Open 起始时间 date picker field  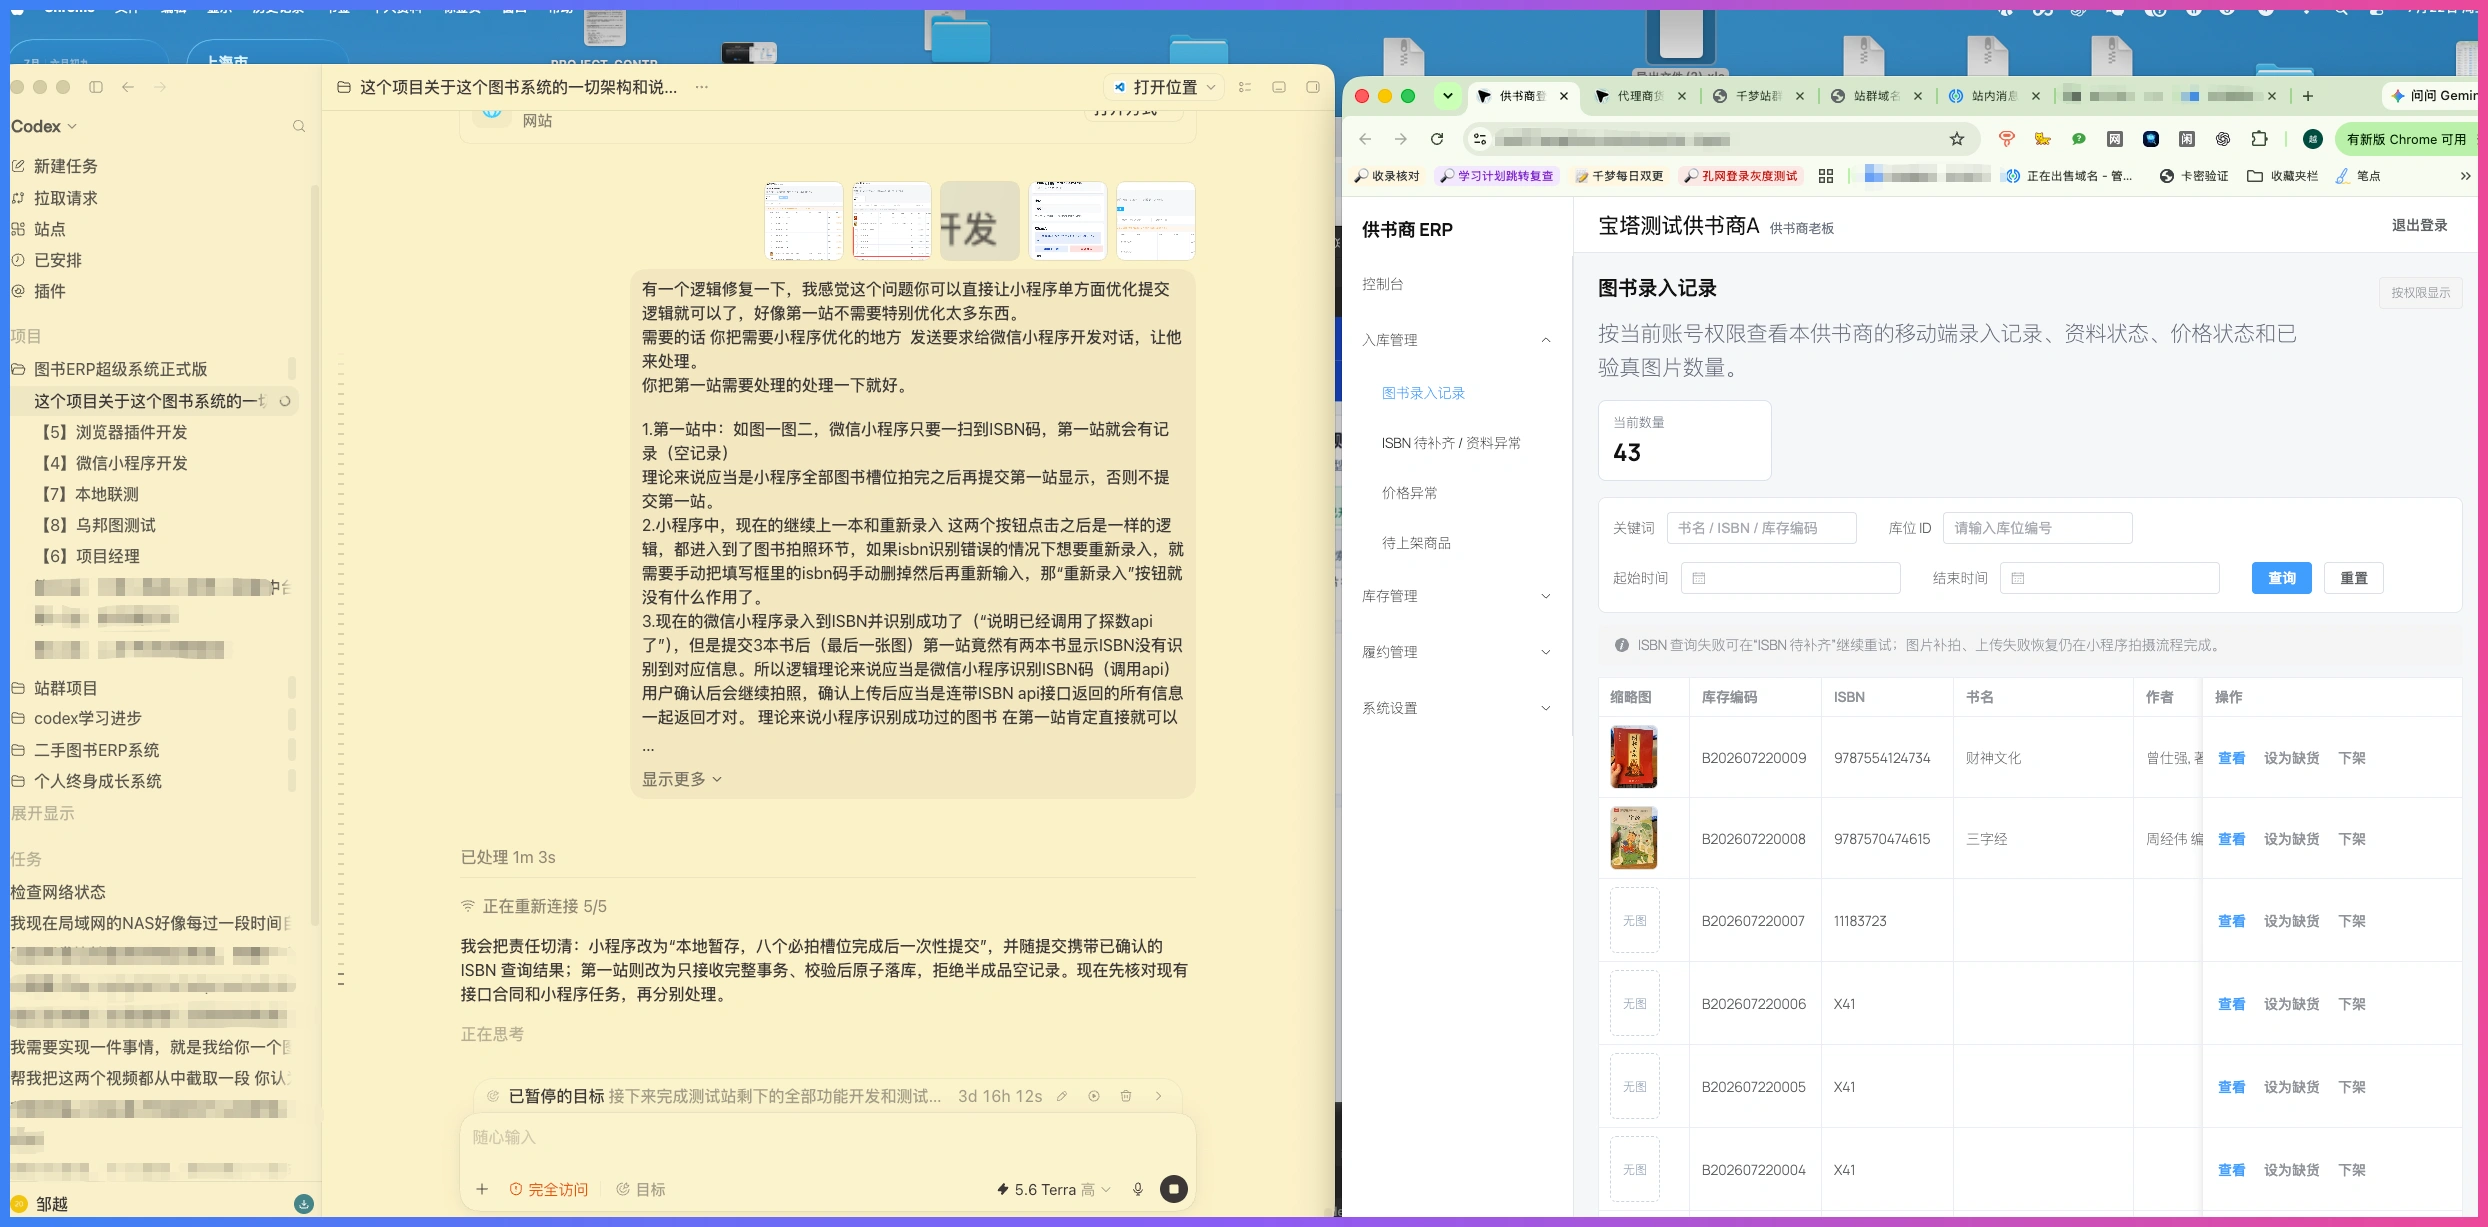click(1791, 578)
